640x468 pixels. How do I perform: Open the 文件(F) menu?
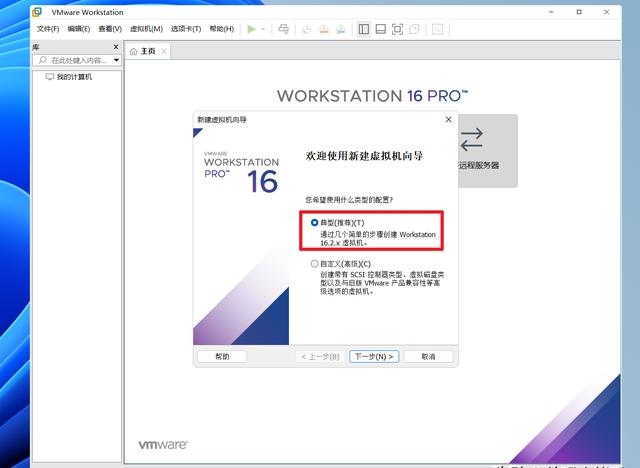(x=48, y=29)
